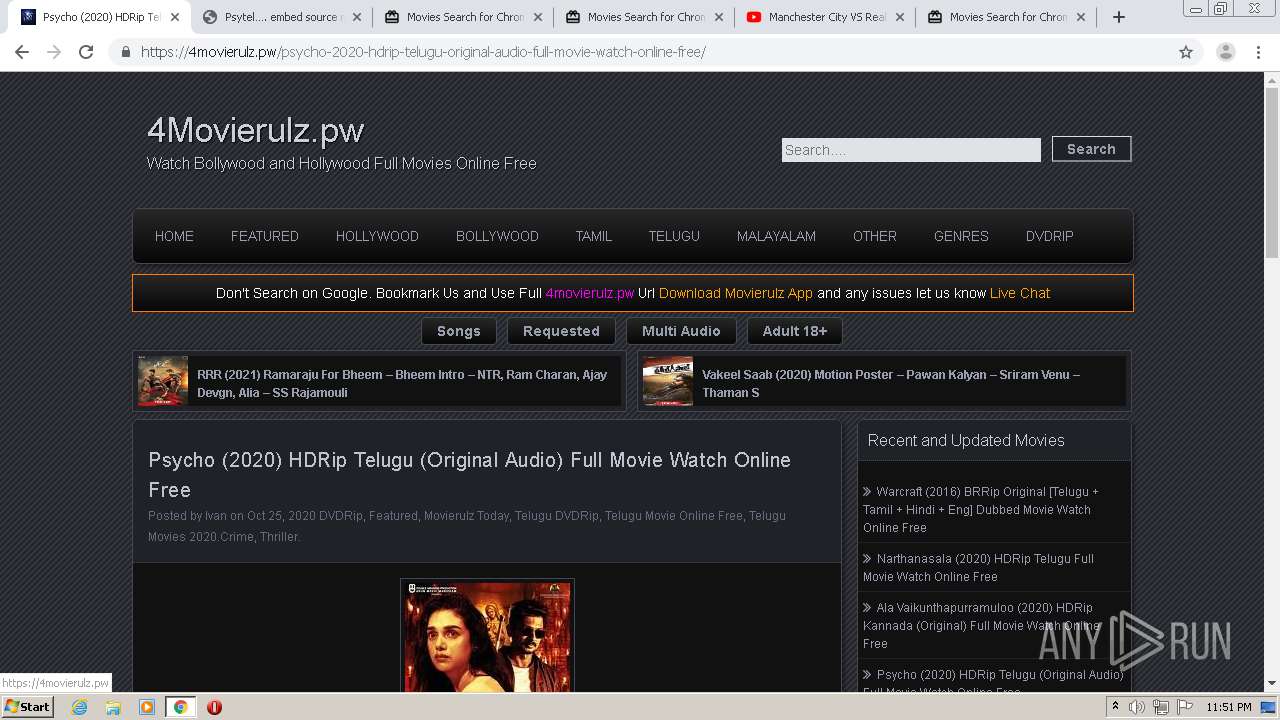Open Narthanasala (2020) HDRip sidebar link
This screenshot has height=720, width=1280.
tap(978, 567)
